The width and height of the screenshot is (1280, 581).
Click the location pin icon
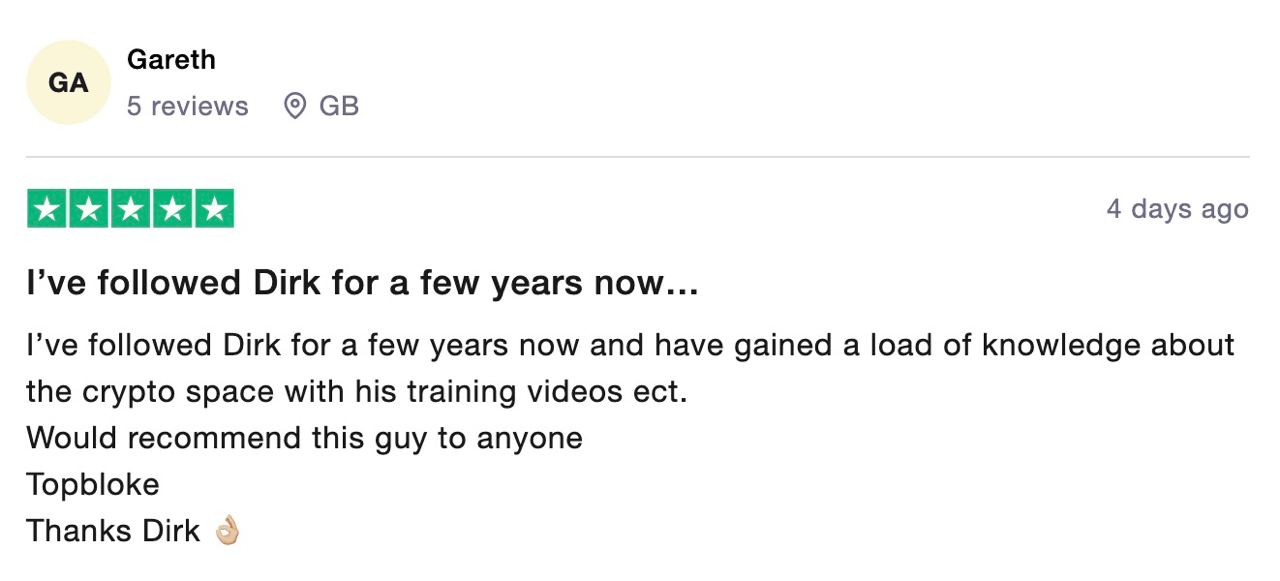(x=295, y=106)
